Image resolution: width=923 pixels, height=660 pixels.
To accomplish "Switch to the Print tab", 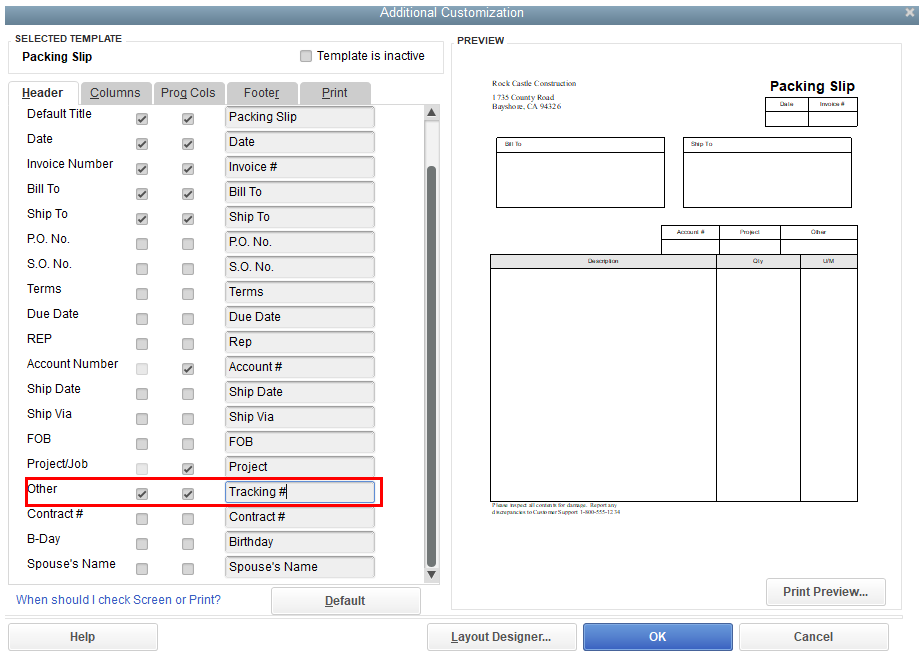I will [x=335, y=92].
